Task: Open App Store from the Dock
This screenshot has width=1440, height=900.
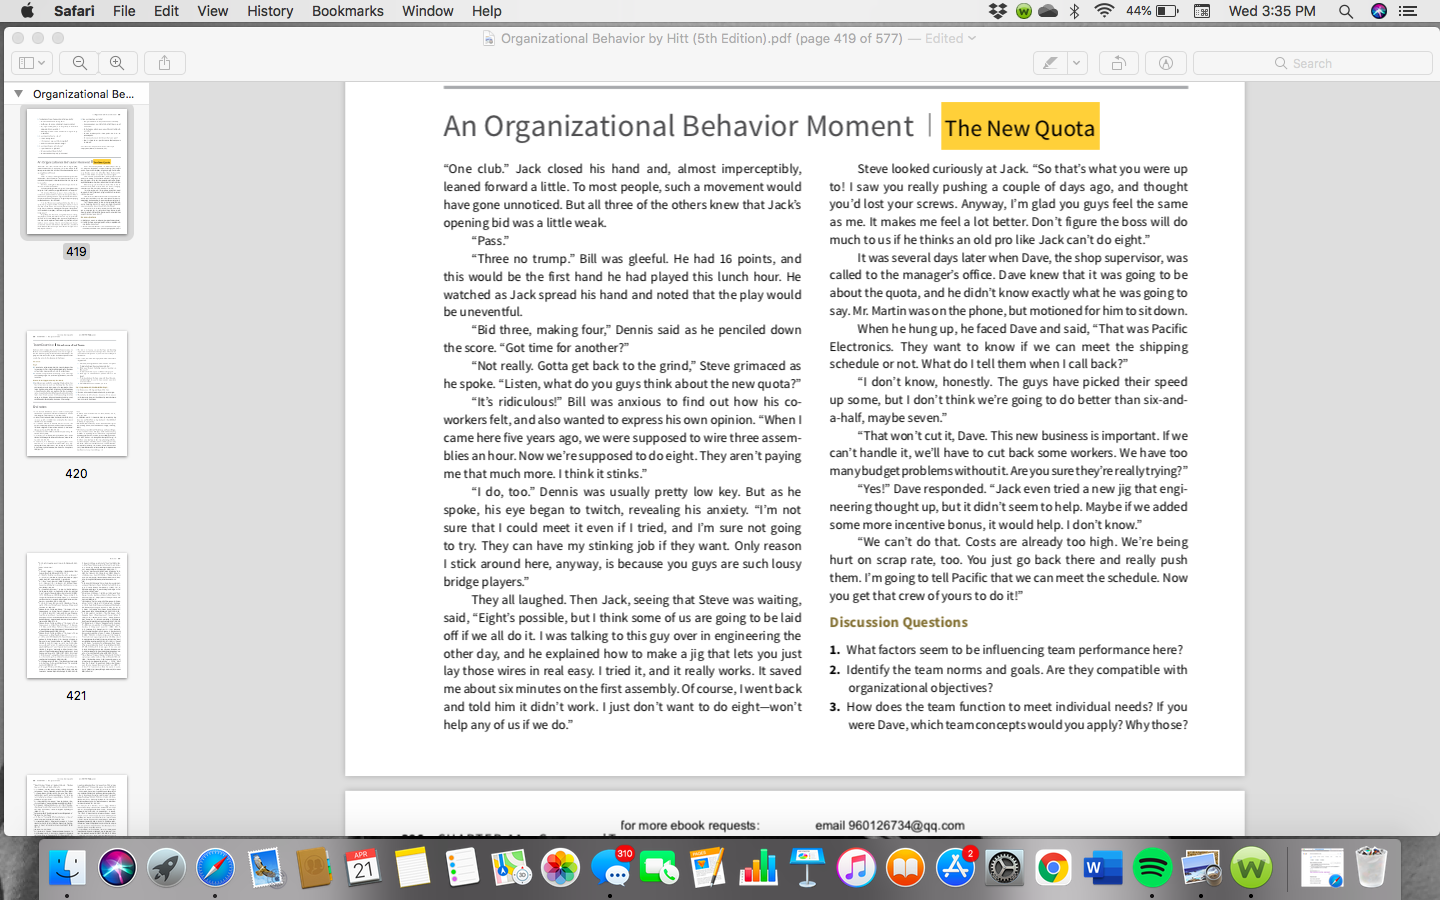Action: pos(955,867)
